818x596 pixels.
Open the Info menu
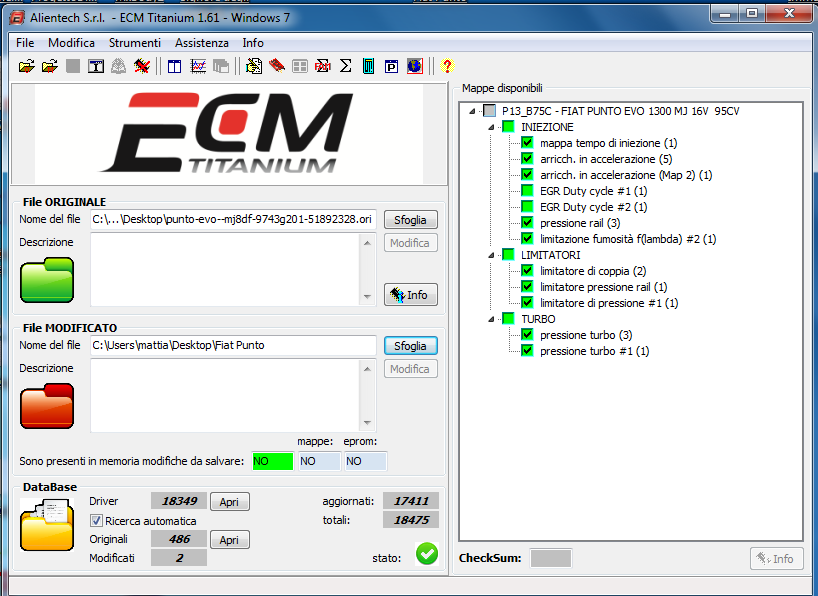tap(253, 43)
